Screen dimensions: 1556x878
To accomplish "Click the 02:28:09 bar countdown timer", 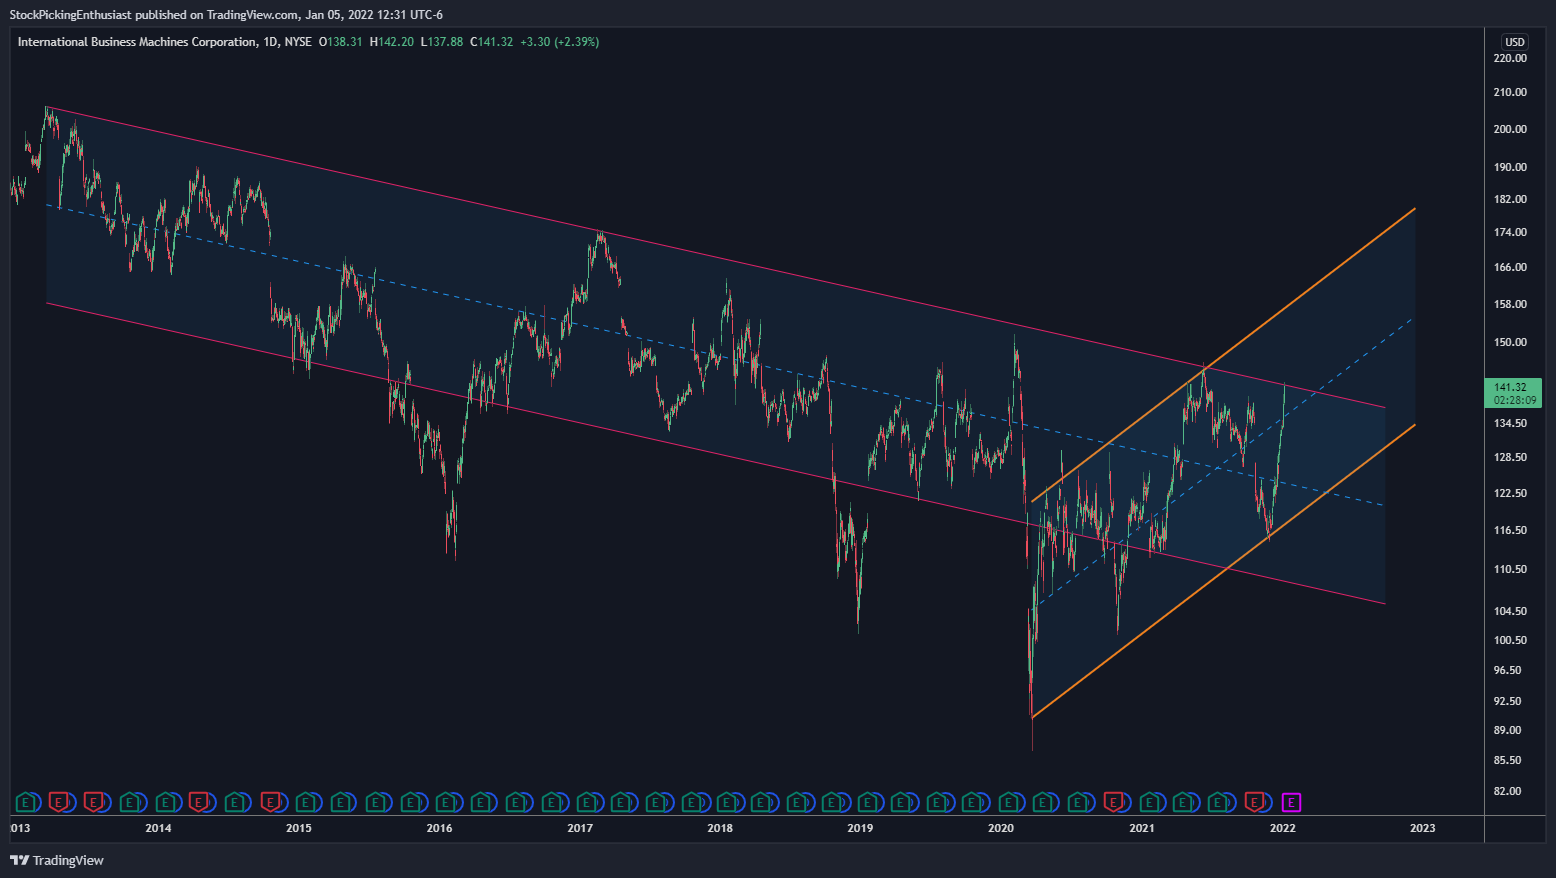I will tap(1513, 400).
